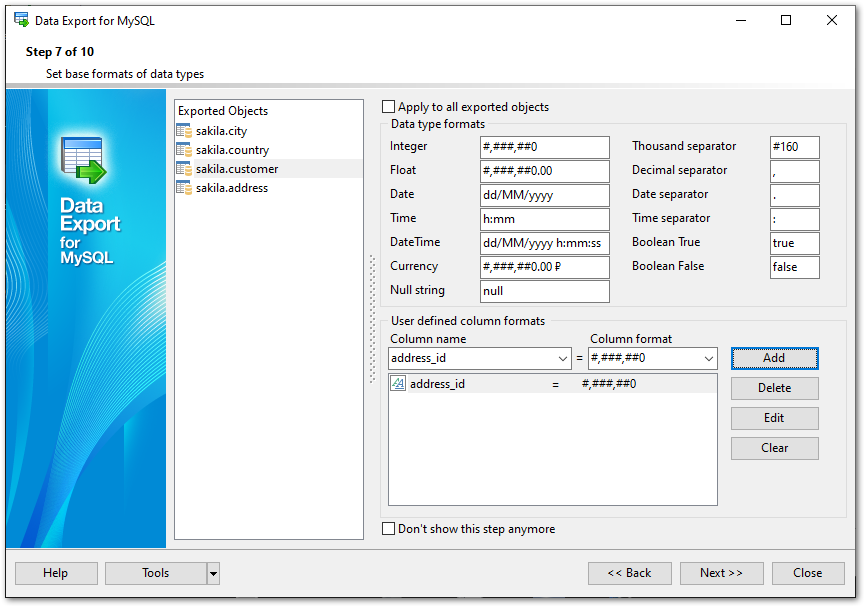
Task: Open the Column name dropdown
Action: click(x=563, y=359)
